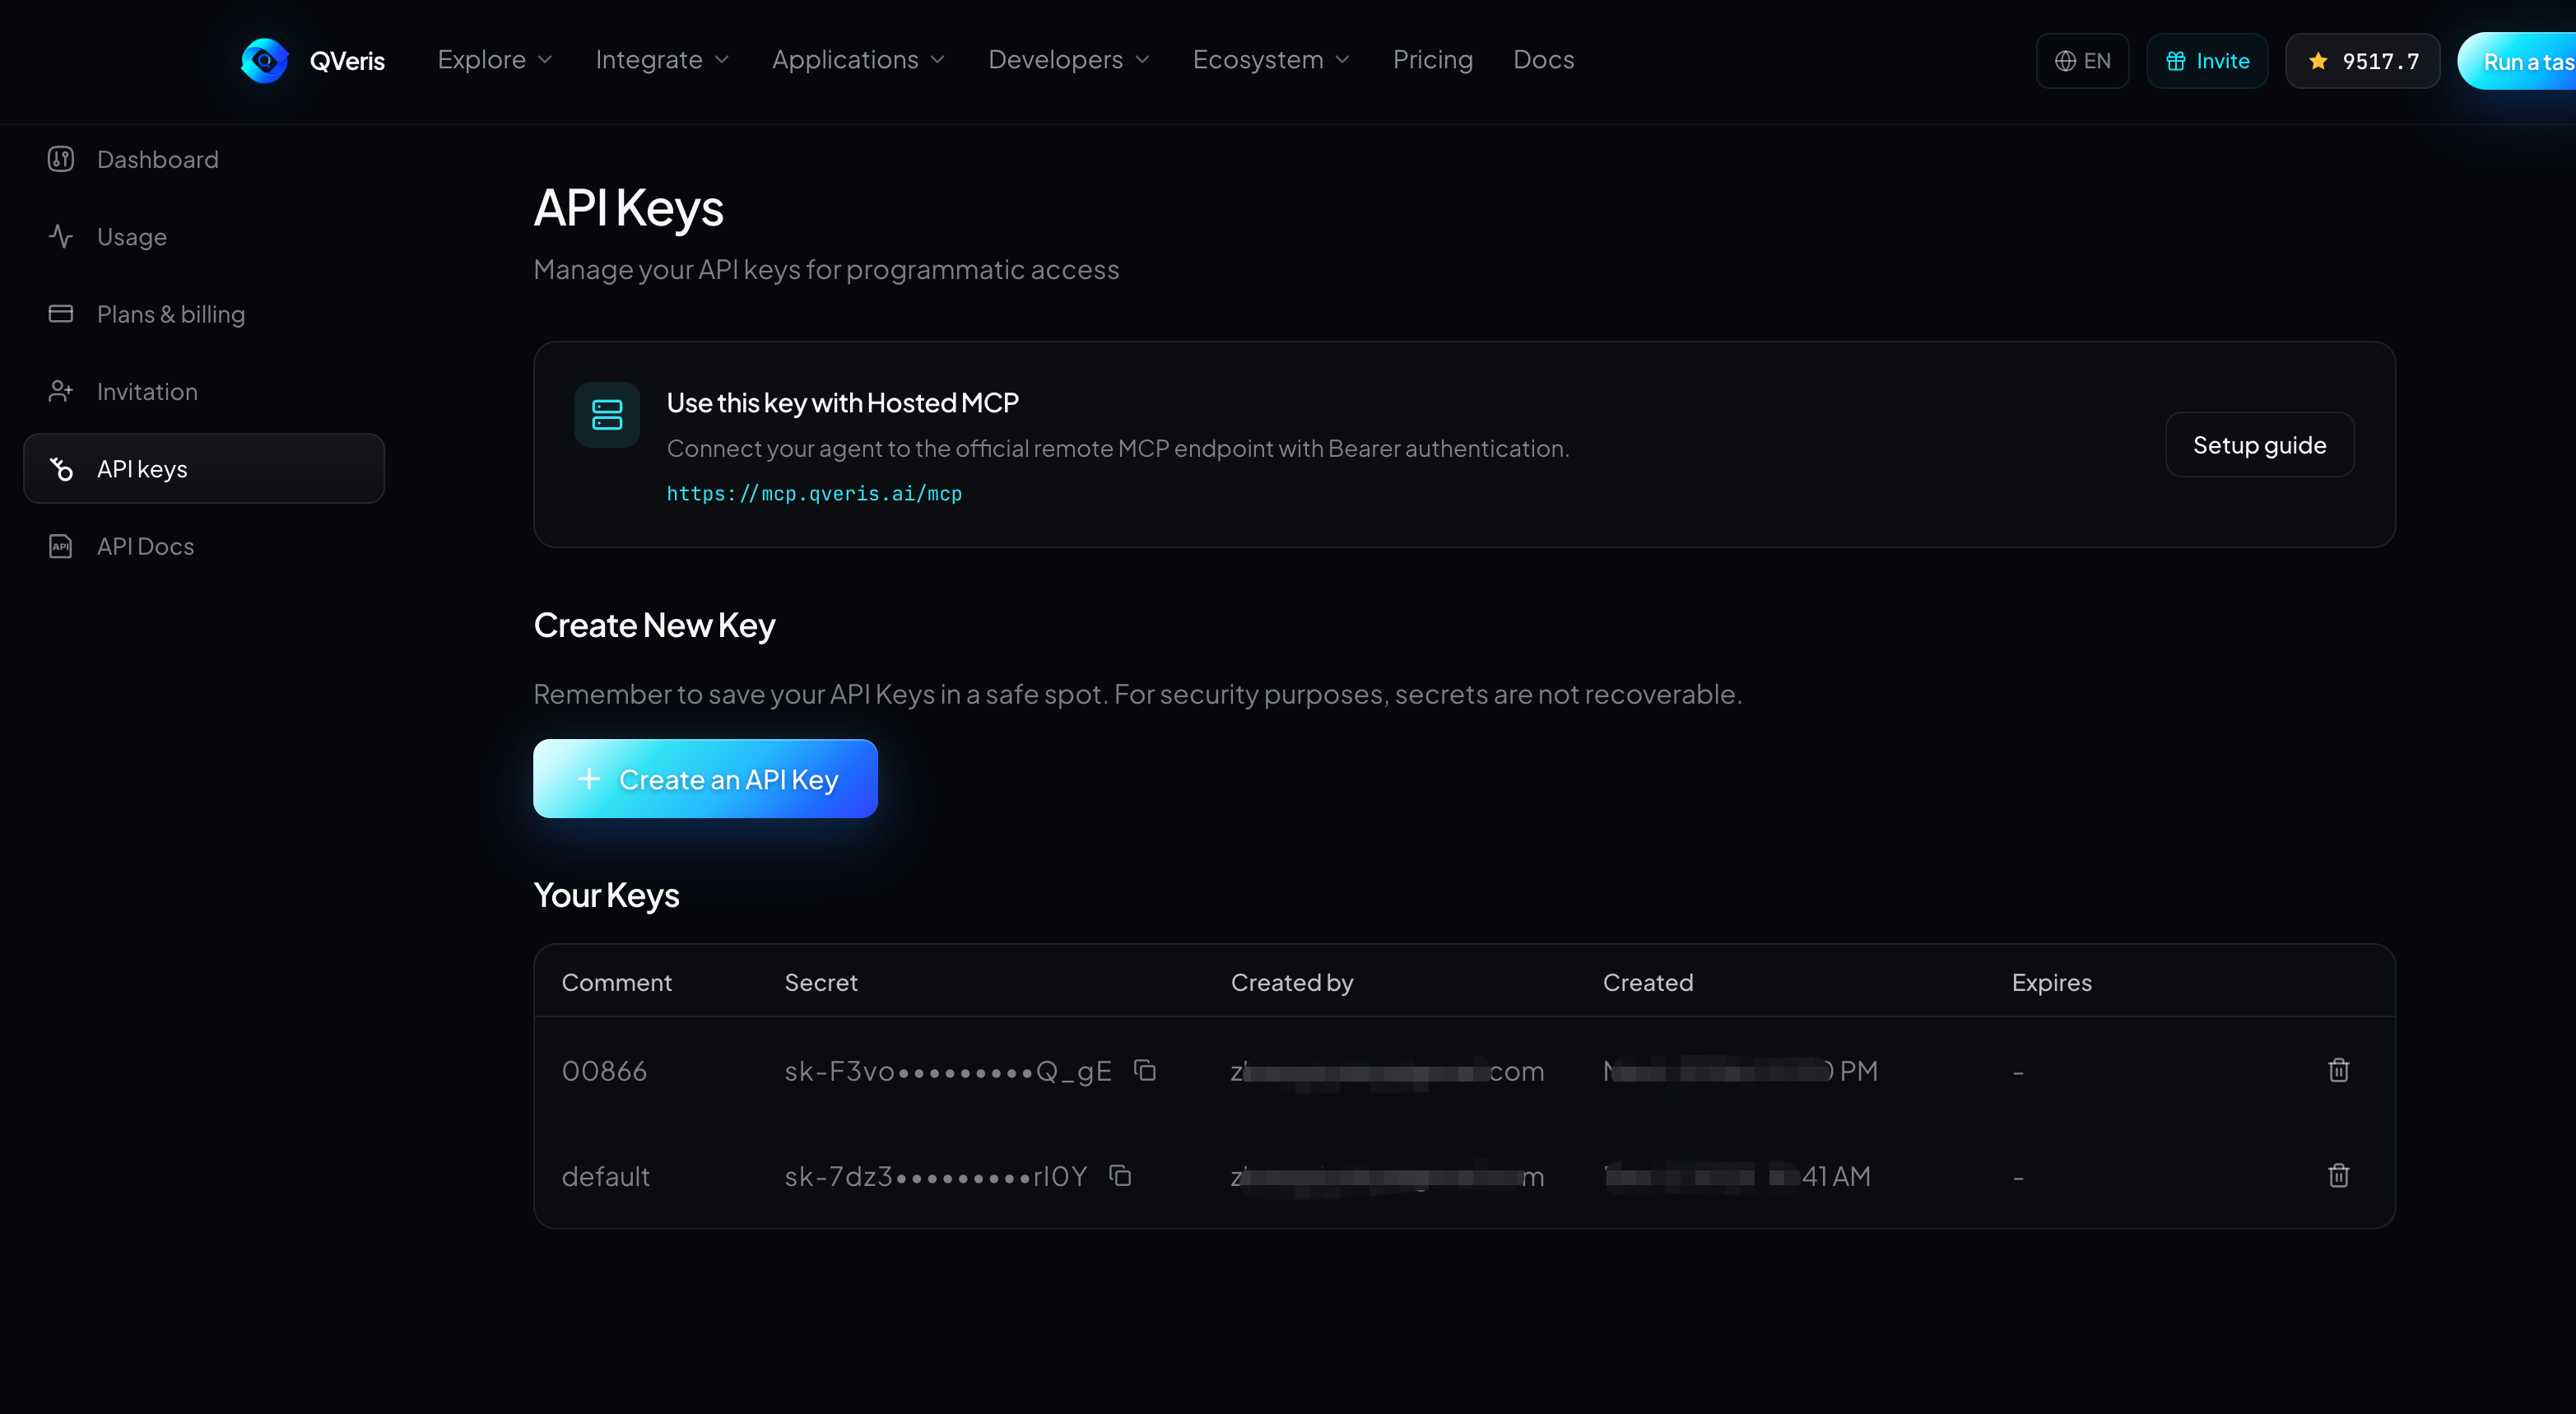Open the Dashboard sidebar item

coord(204,159)
